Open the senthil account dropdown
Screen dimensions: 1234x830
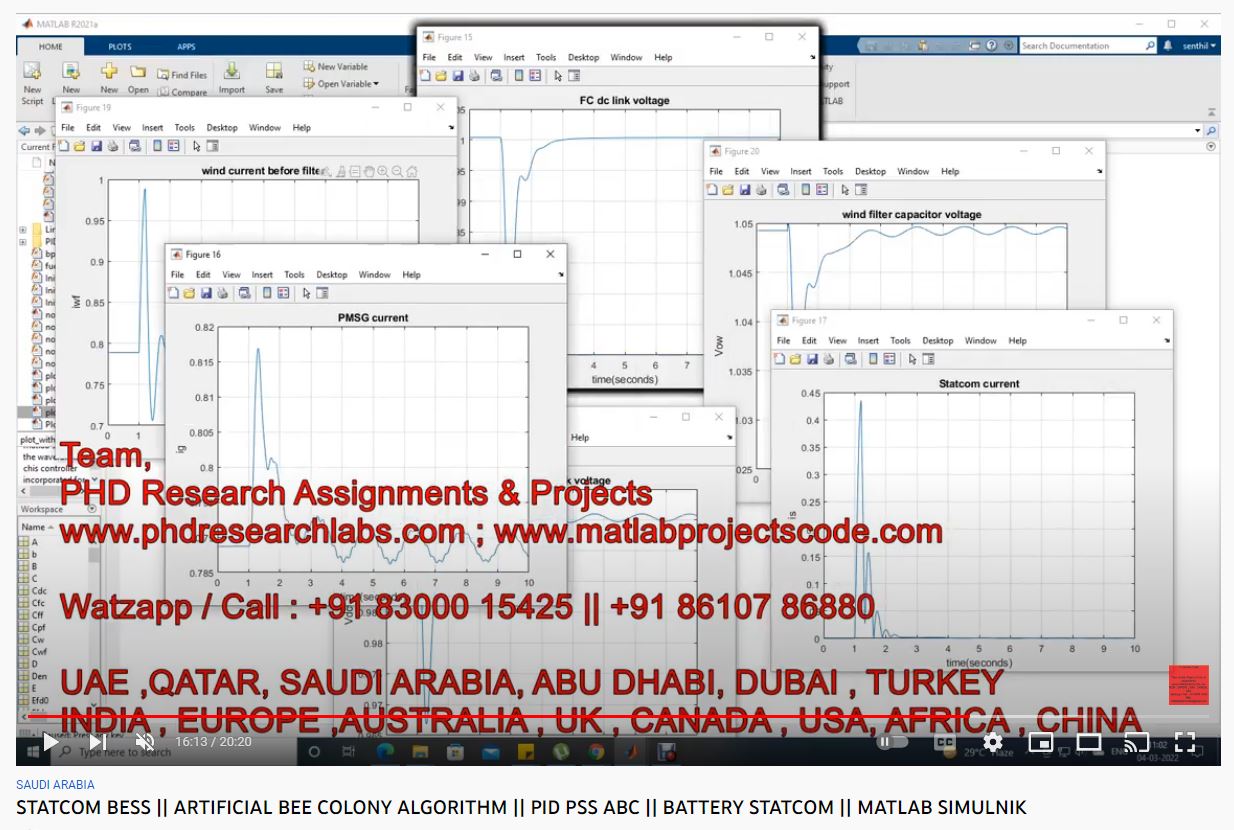1199,46
